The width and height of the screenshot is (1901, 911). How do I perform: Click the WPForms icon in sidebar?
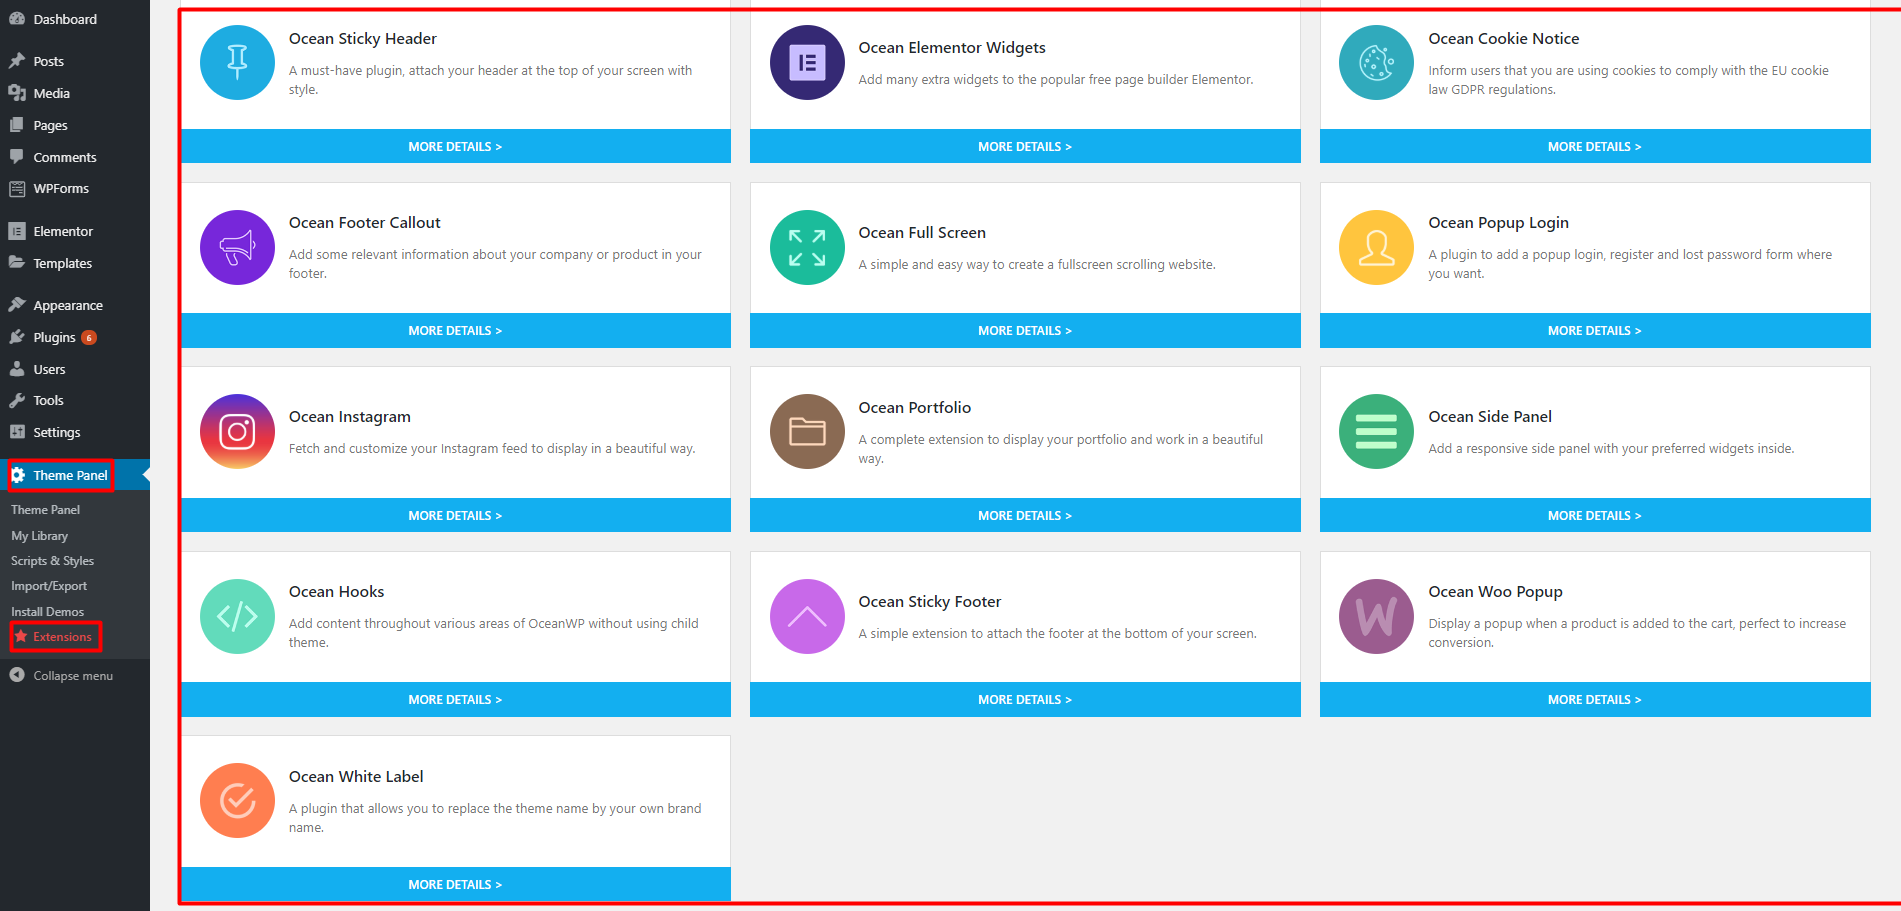17,188
